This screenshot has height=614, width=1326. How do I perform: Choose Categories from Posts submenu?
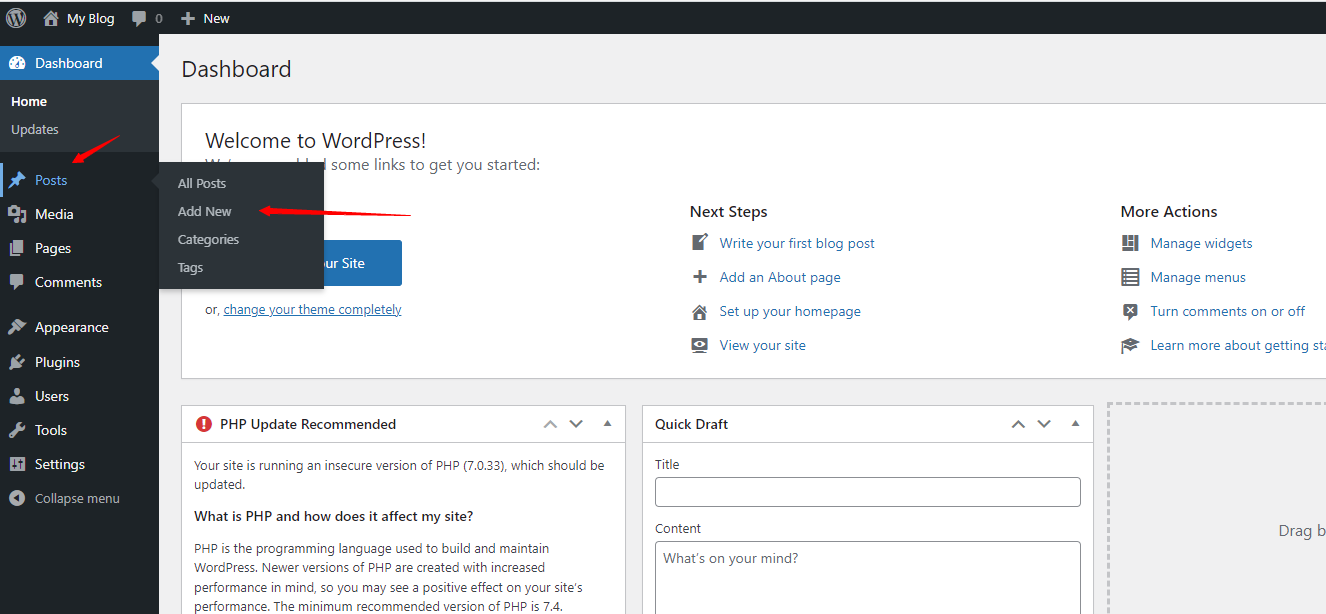click(x=208, y=239)
